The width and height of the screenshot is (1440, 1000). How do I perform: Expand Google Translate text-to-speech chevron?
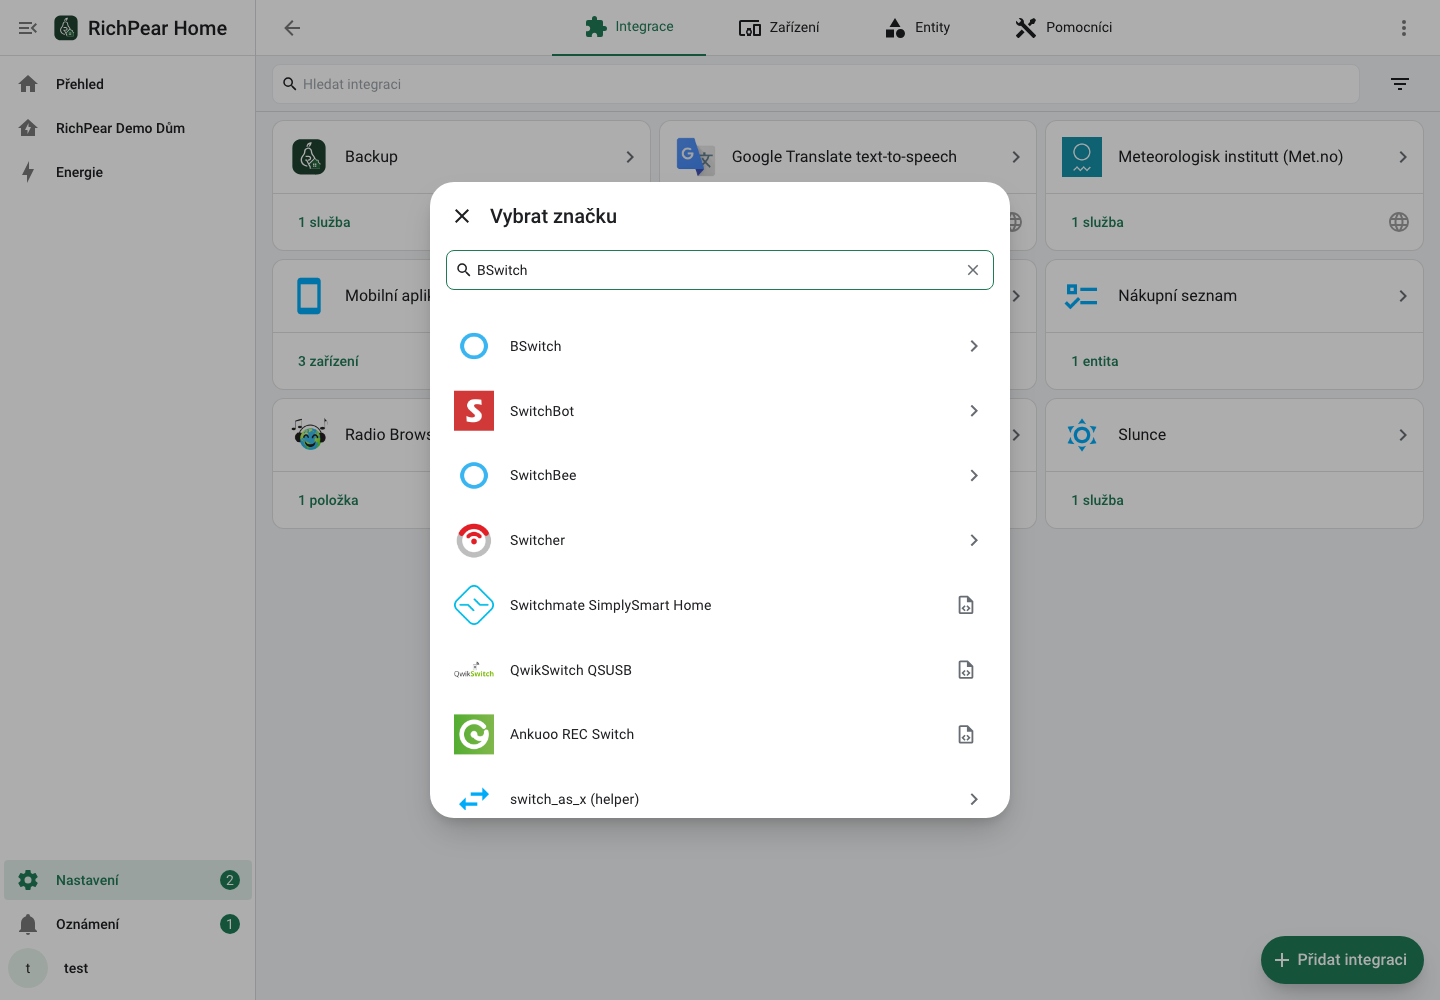point(1016,157)
